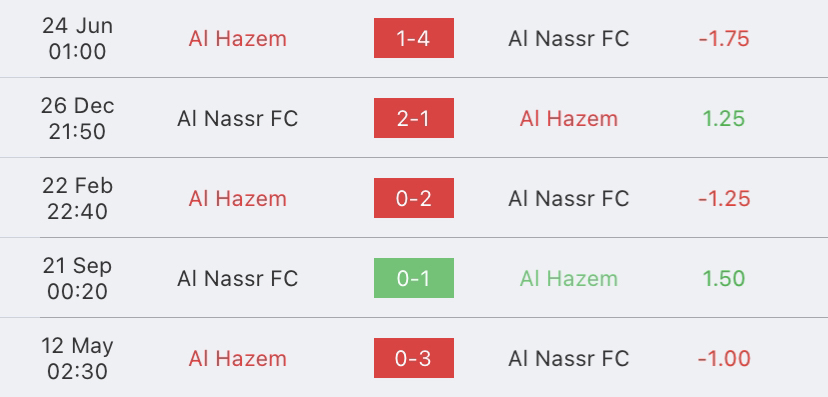Select Al Hazem in 12 May match

tap(238, 359)
